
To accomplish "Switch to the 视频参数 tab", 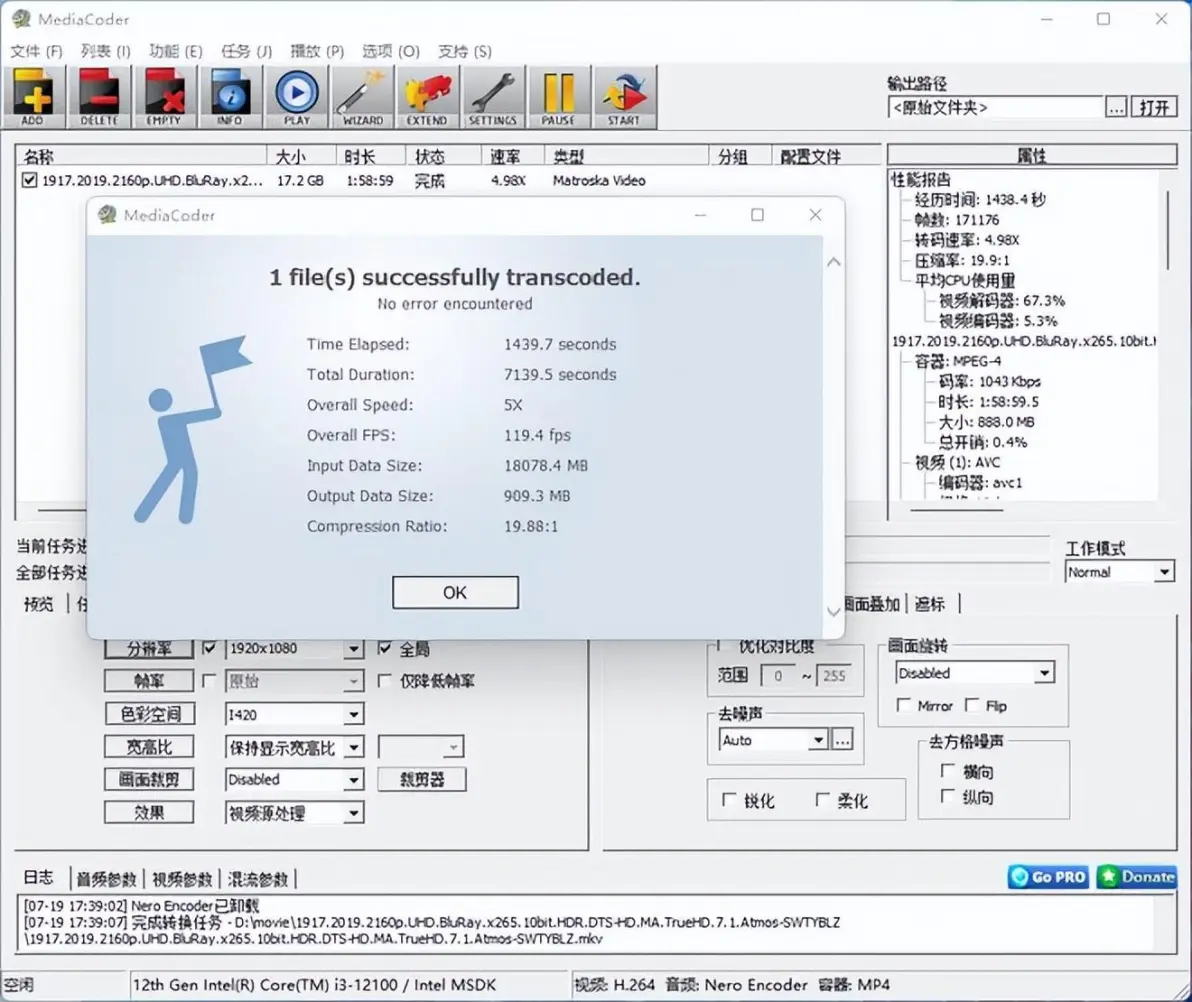I will 182,880.
